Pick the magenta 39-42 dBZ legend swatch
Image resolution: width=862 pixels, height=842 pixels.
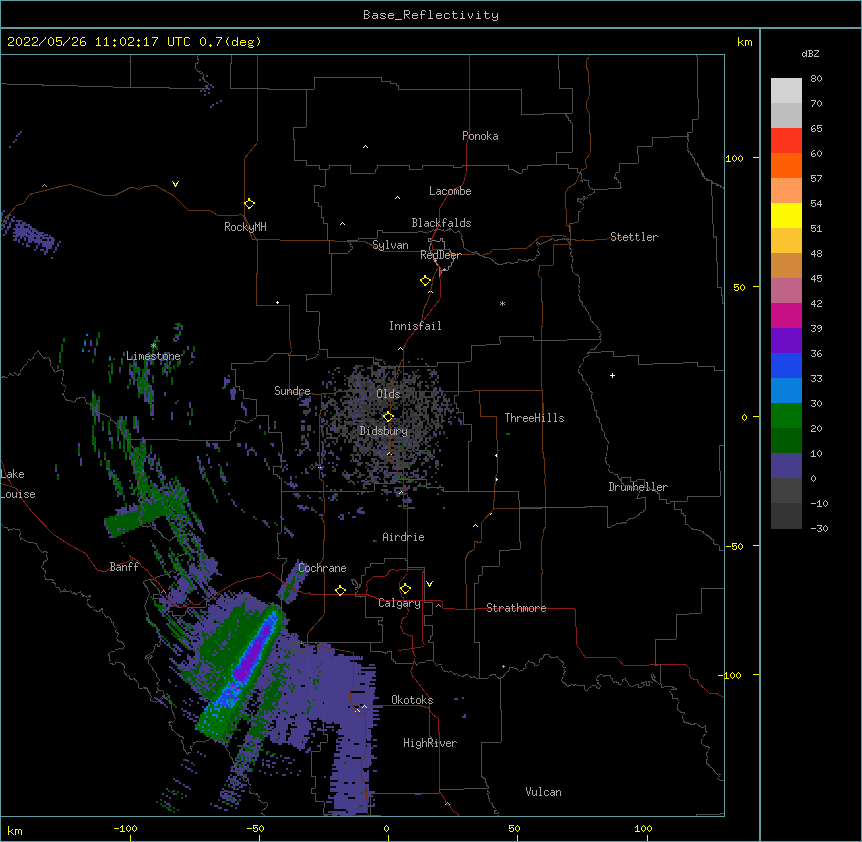(x=786, y=315)
